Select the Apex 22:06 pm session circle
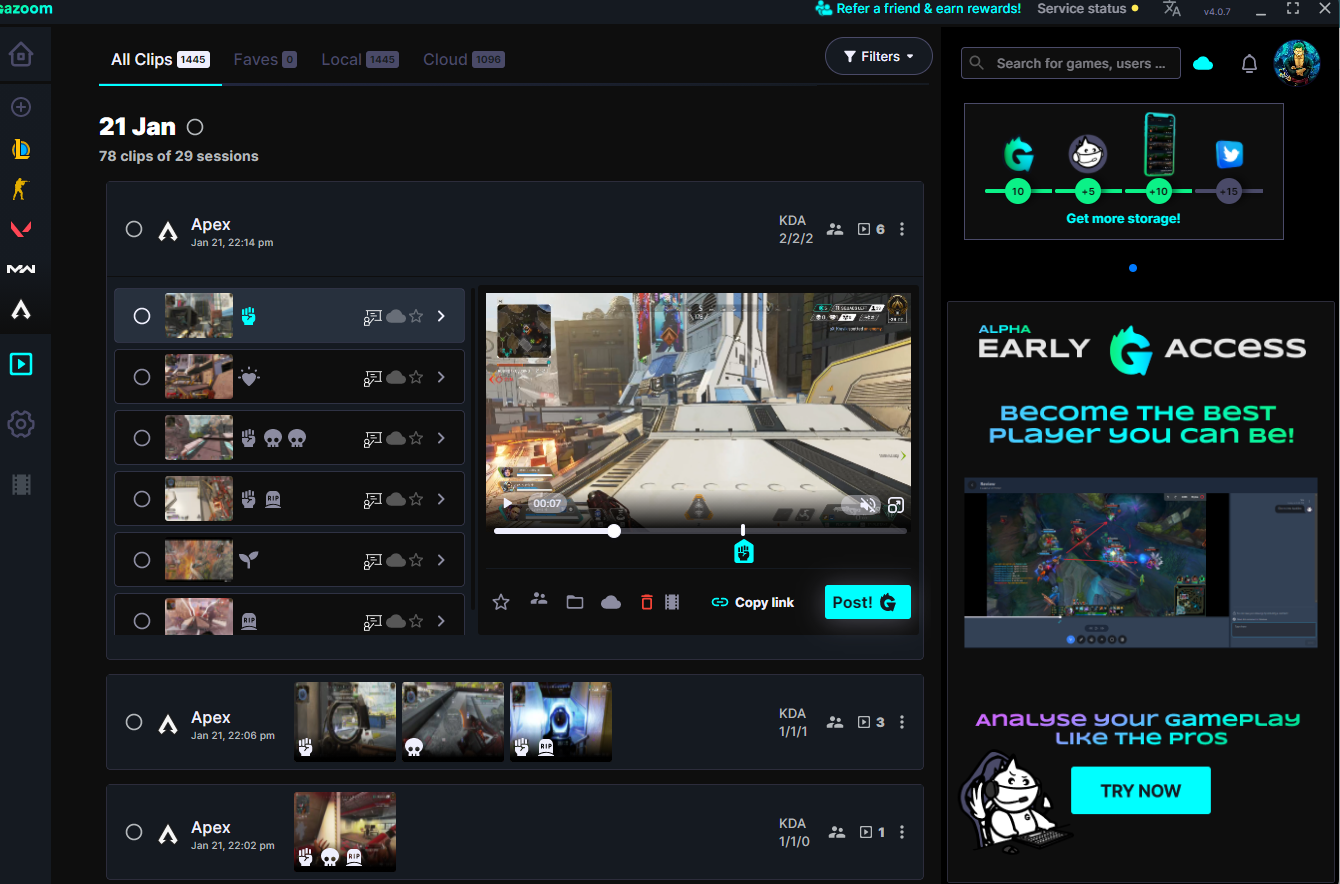The height and width of the screenshot is (884, 1340). 134,722
